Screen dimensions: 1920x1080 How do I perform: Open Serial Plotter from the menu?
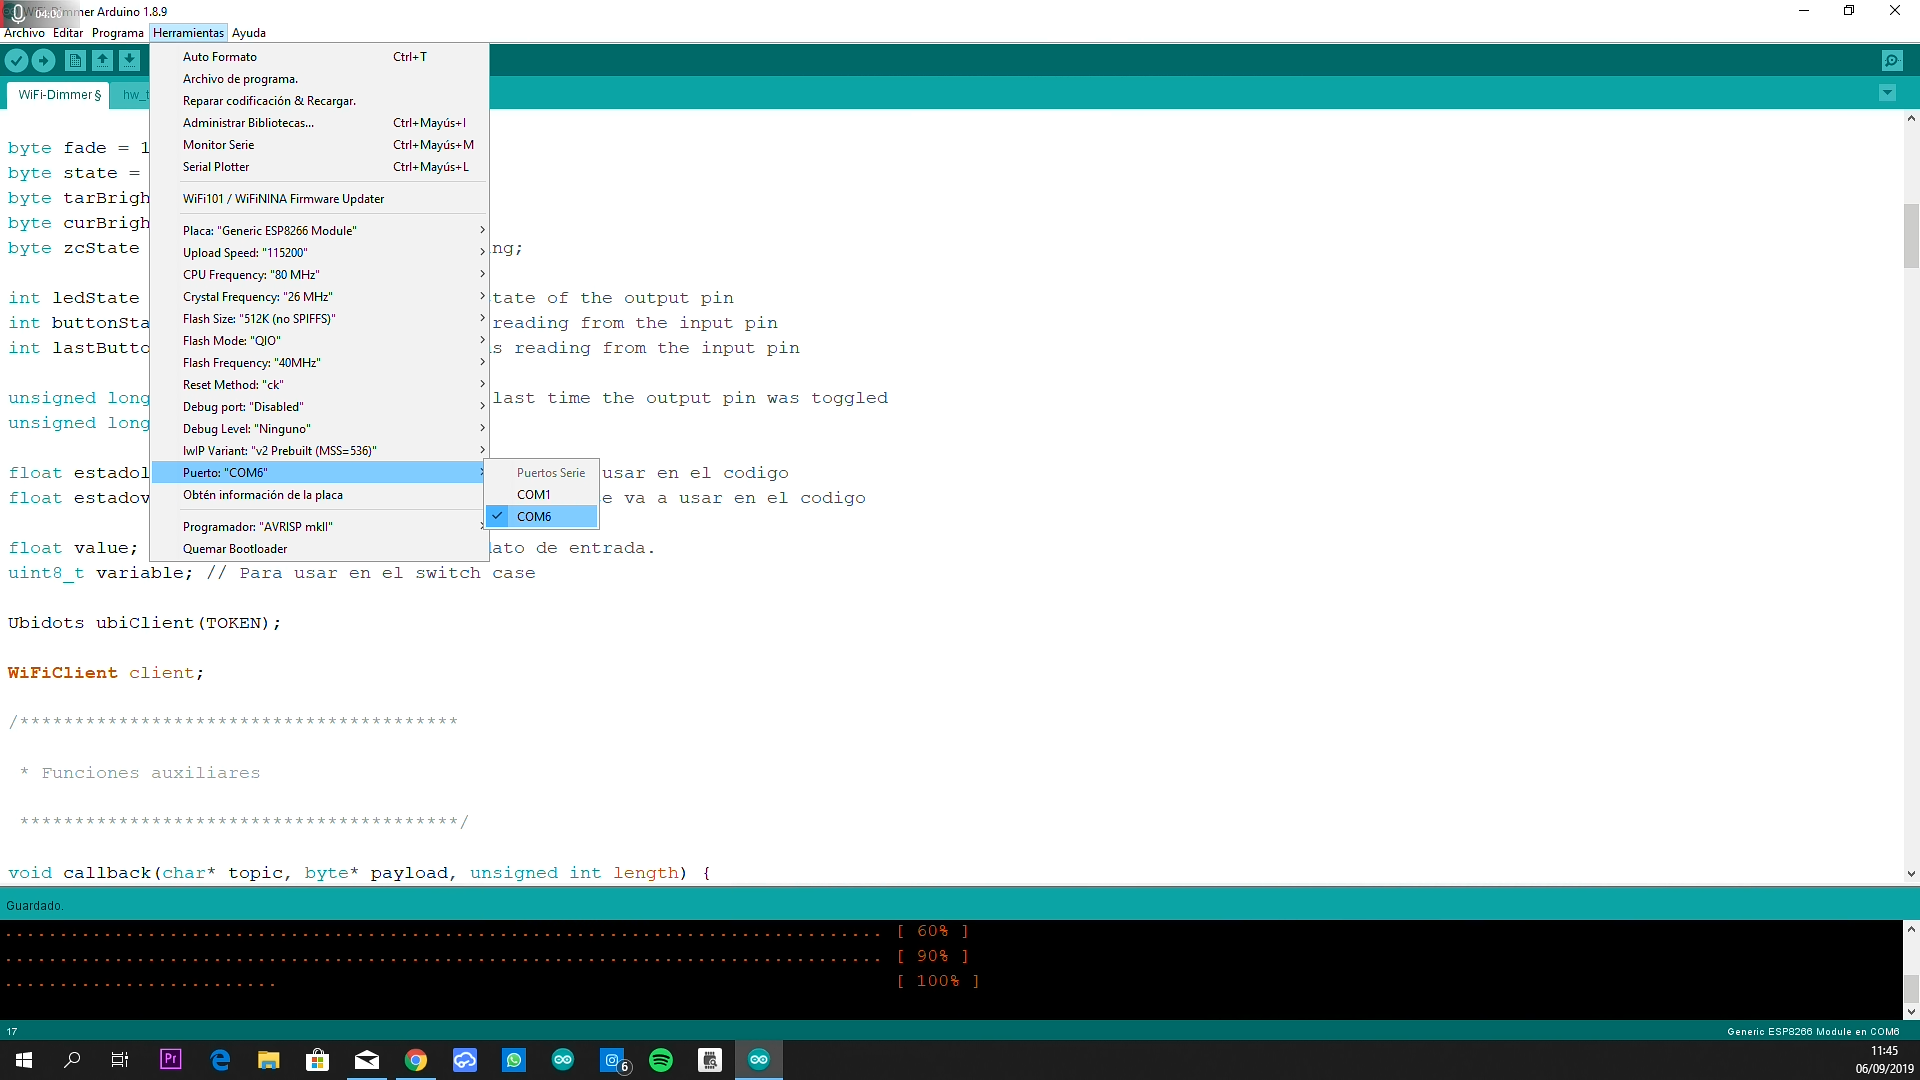tap(319, 167)
